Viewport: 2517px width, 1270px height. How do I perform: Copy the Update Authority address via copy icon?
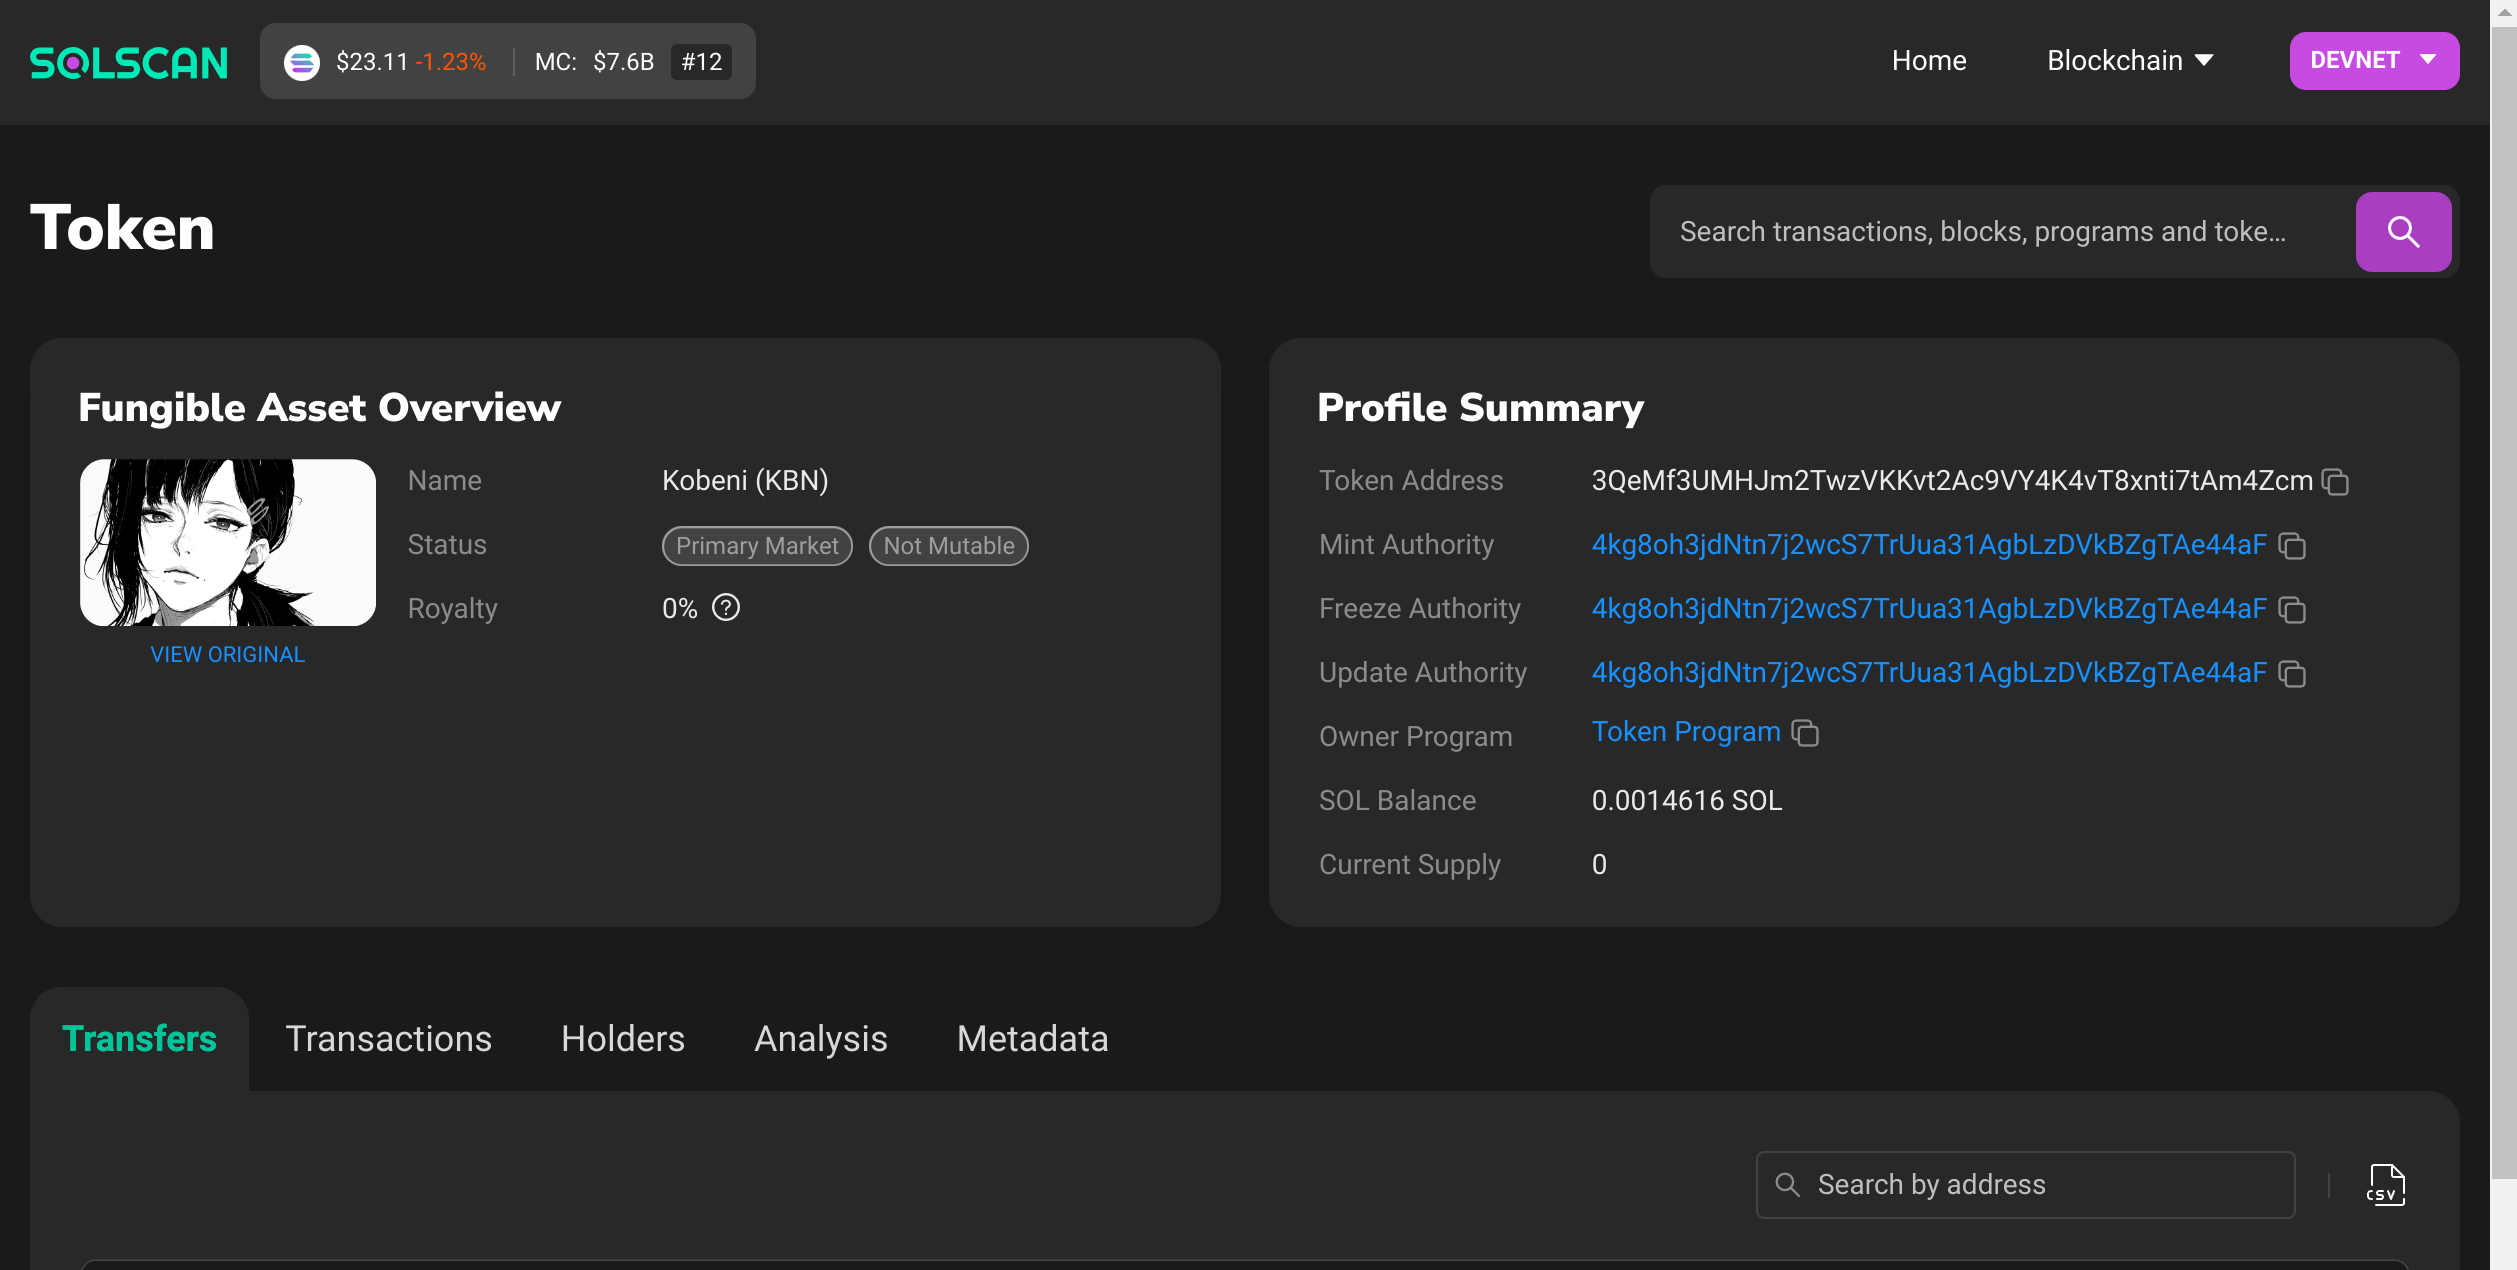click(x=2293, y=674)
